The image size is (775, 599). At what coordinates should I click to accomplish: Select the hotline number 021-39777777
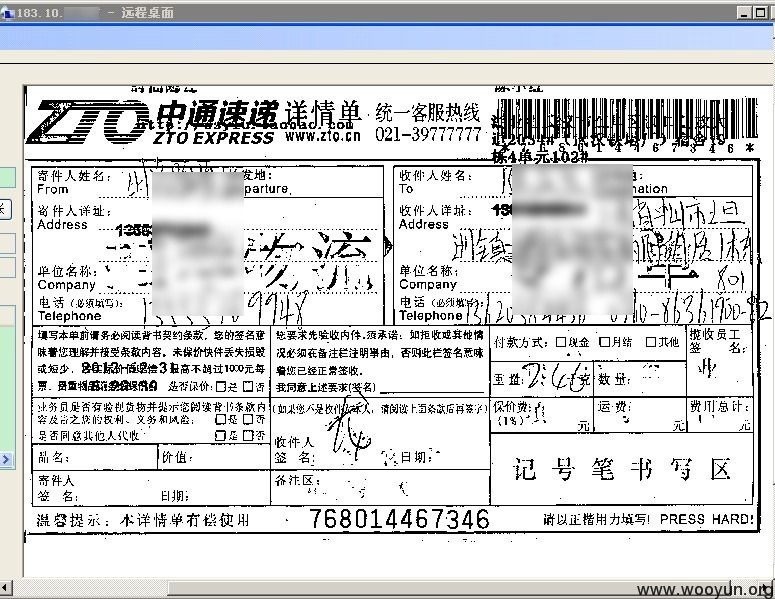428,133
